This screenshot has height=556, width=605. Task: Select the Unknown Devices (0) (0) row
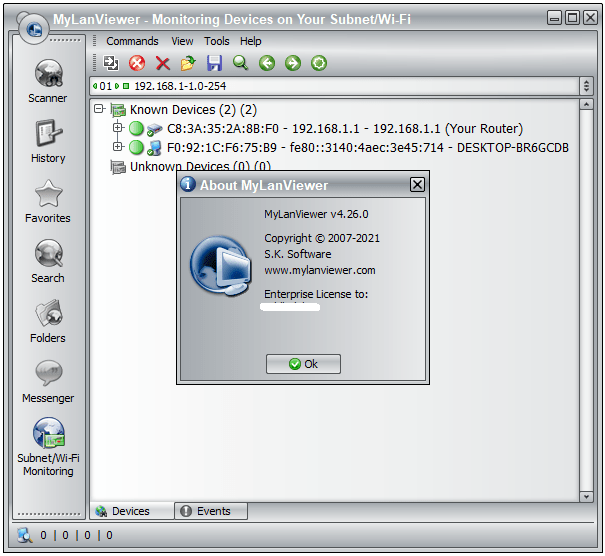click(200, 166)
